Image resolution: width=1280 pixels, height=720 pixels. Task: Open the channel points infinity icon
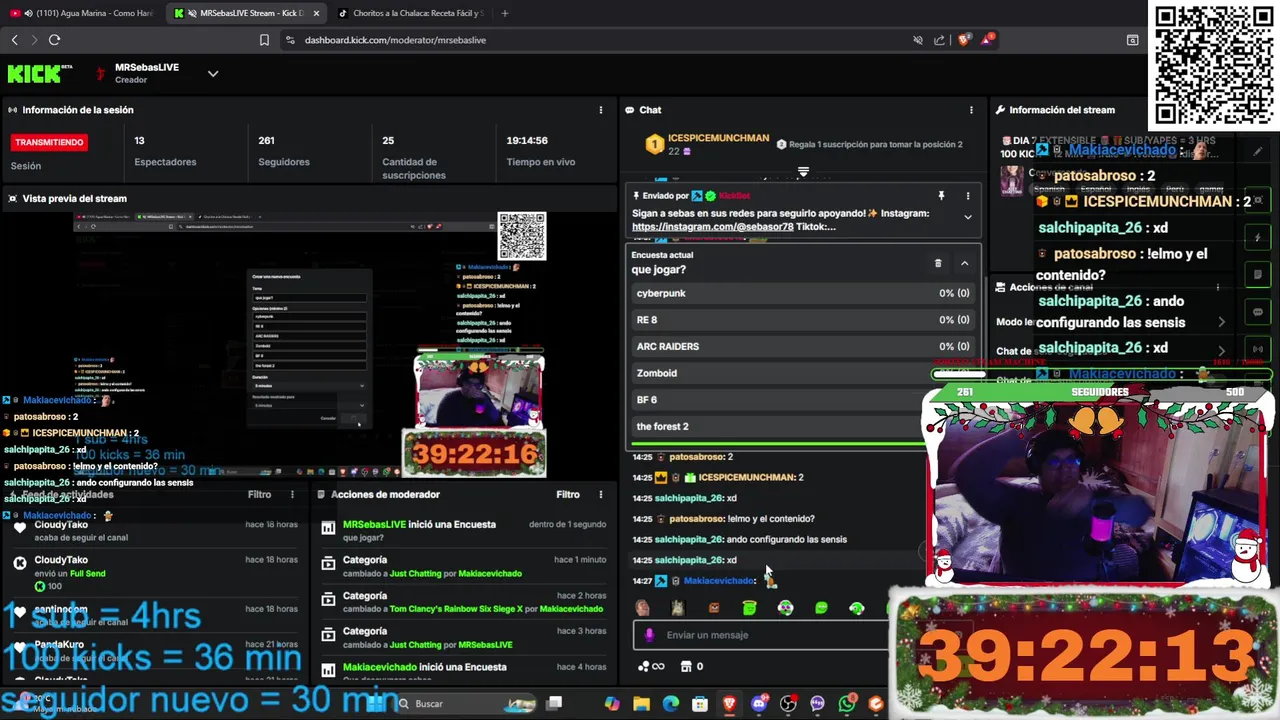656,666
